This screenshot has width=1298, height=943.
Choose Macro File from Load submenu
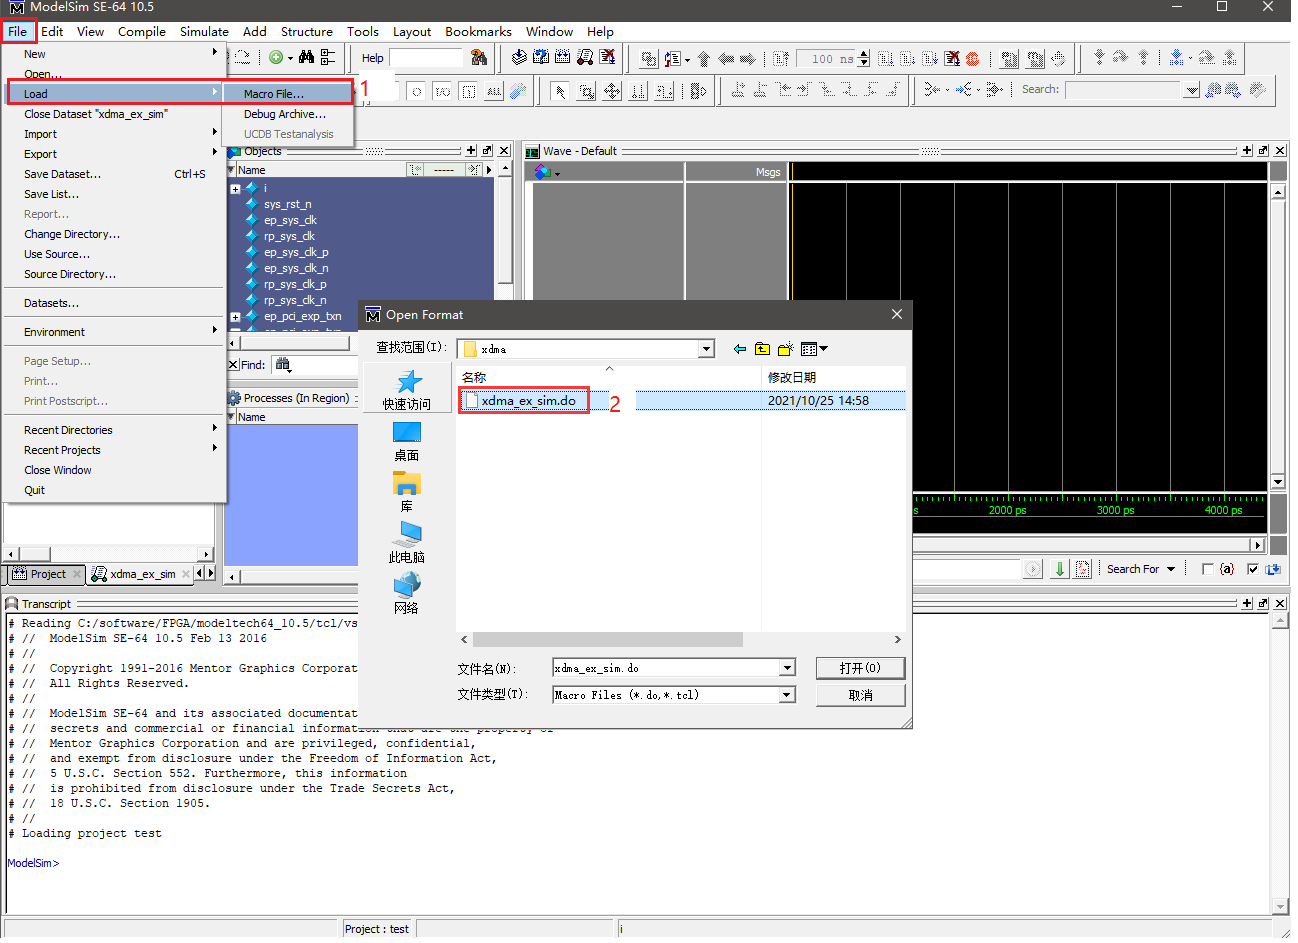click(288, 94)
